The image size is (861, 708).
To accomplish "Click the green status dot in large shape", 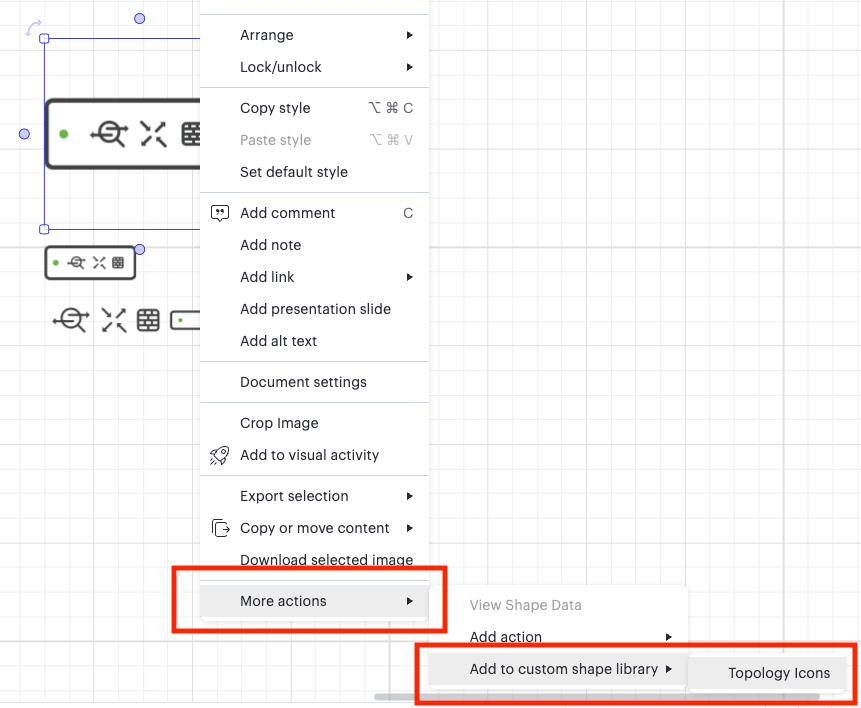I will pyautogui.click(x=64, y=134).
